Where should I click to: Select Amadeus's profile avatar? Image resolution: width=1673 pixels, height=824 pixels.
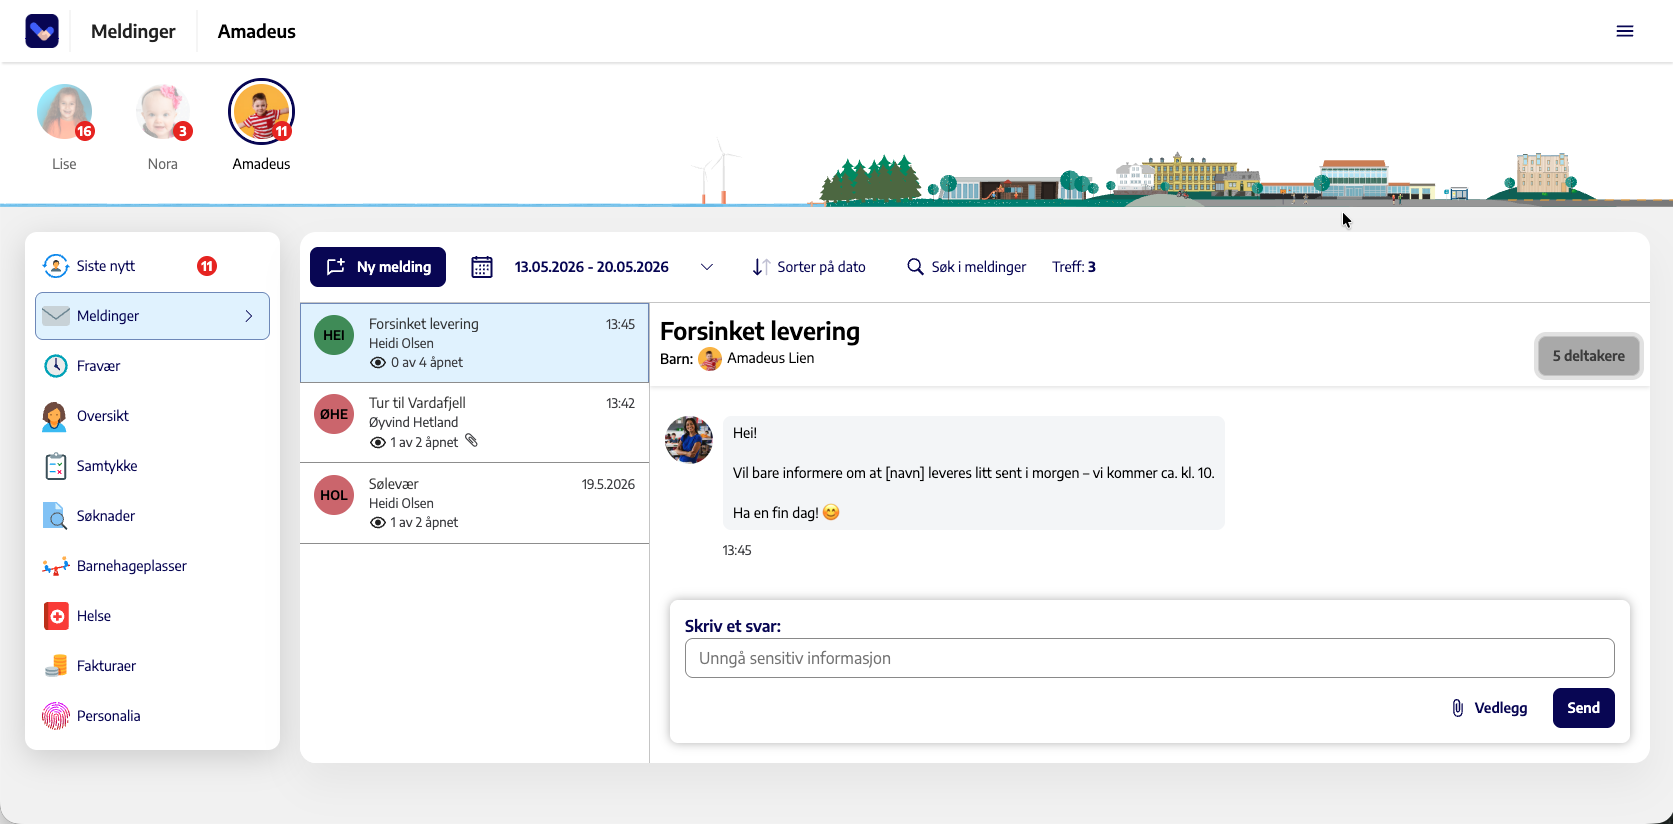point(261,111)
